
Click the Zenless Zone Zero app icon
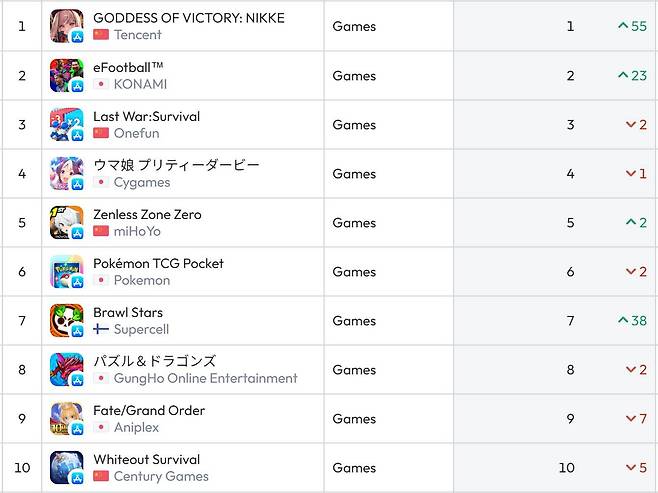[x=67, y=222]
